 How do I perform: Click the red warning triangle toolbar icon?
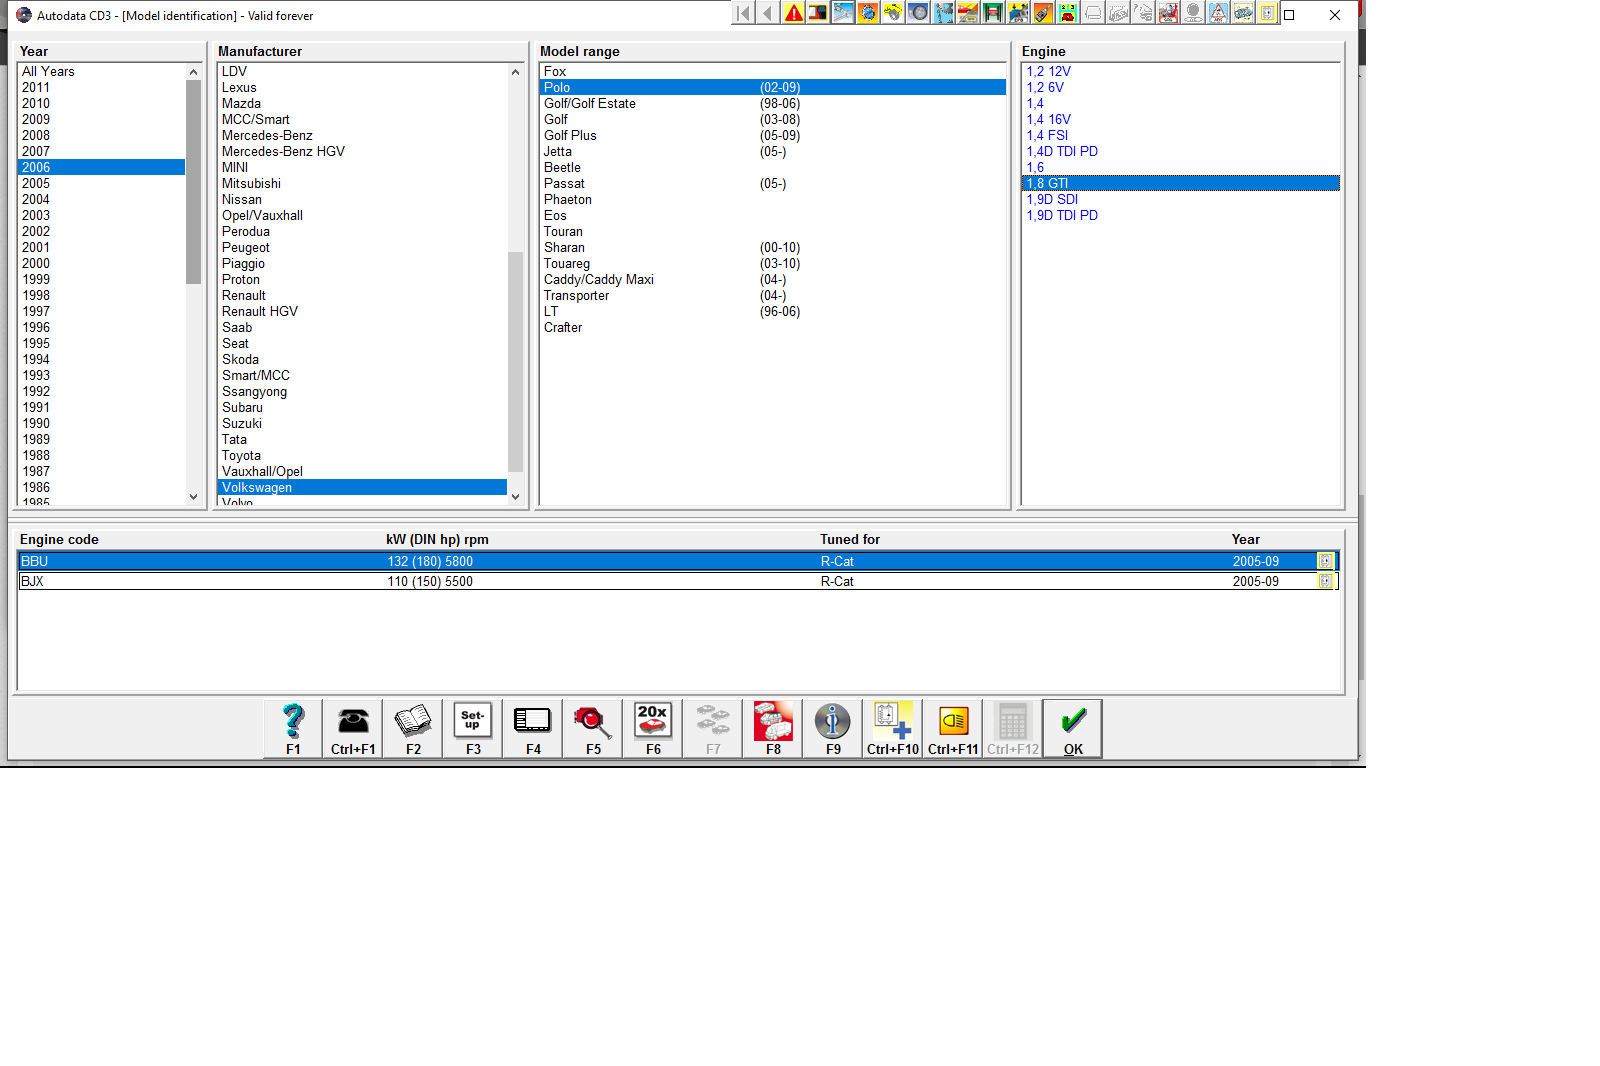pos(794,13)
